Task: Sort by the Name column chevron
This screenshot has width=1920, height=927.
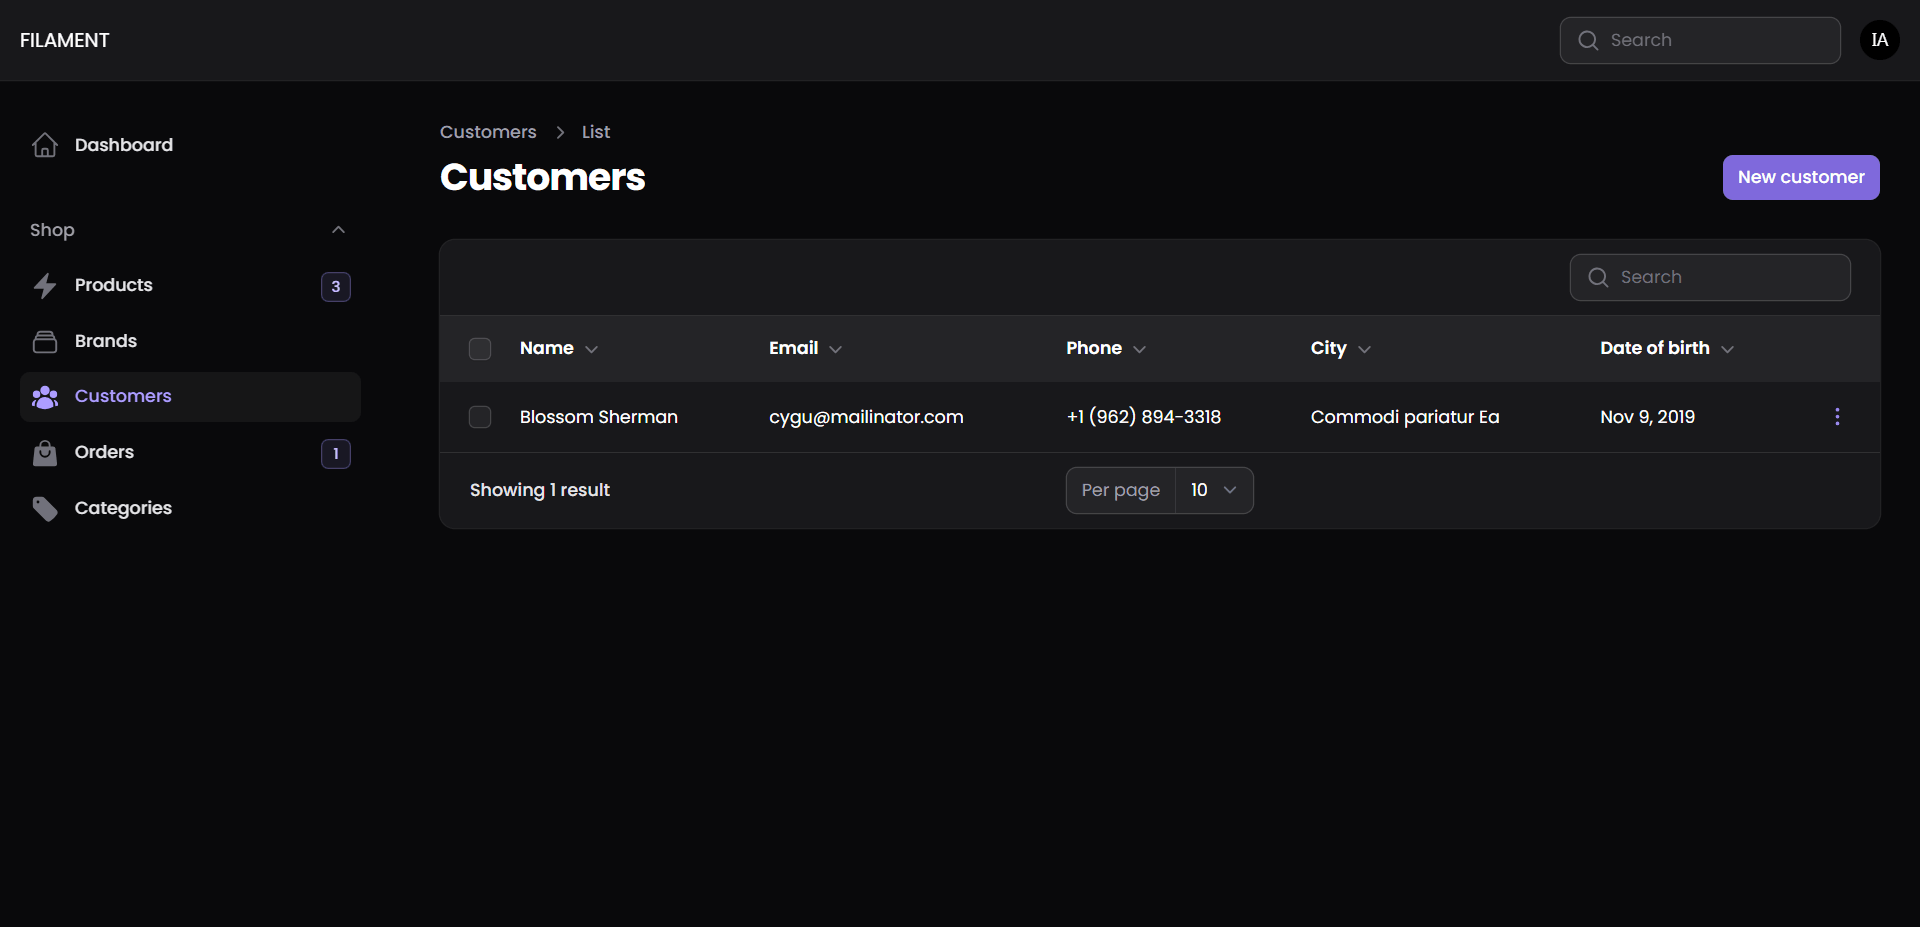Action: (591, 349)
